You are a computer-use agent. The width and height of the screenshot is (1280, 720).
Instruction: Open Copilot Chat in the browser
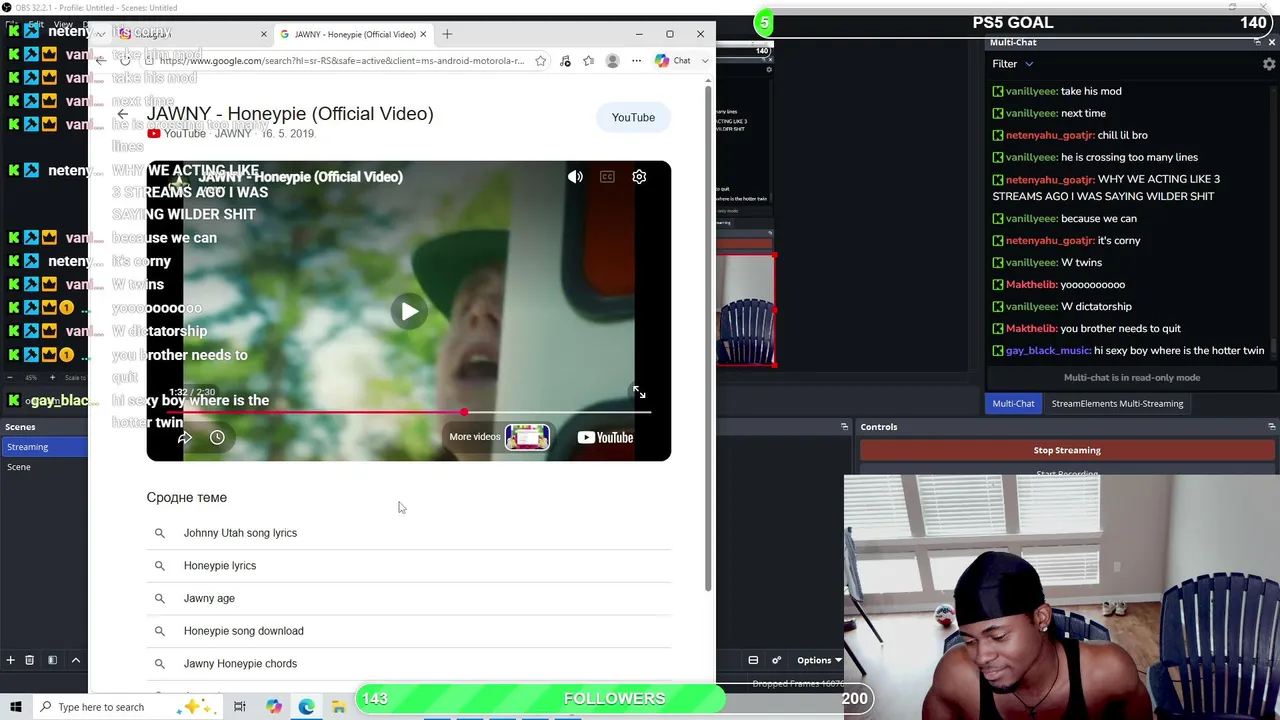[673, 61]
